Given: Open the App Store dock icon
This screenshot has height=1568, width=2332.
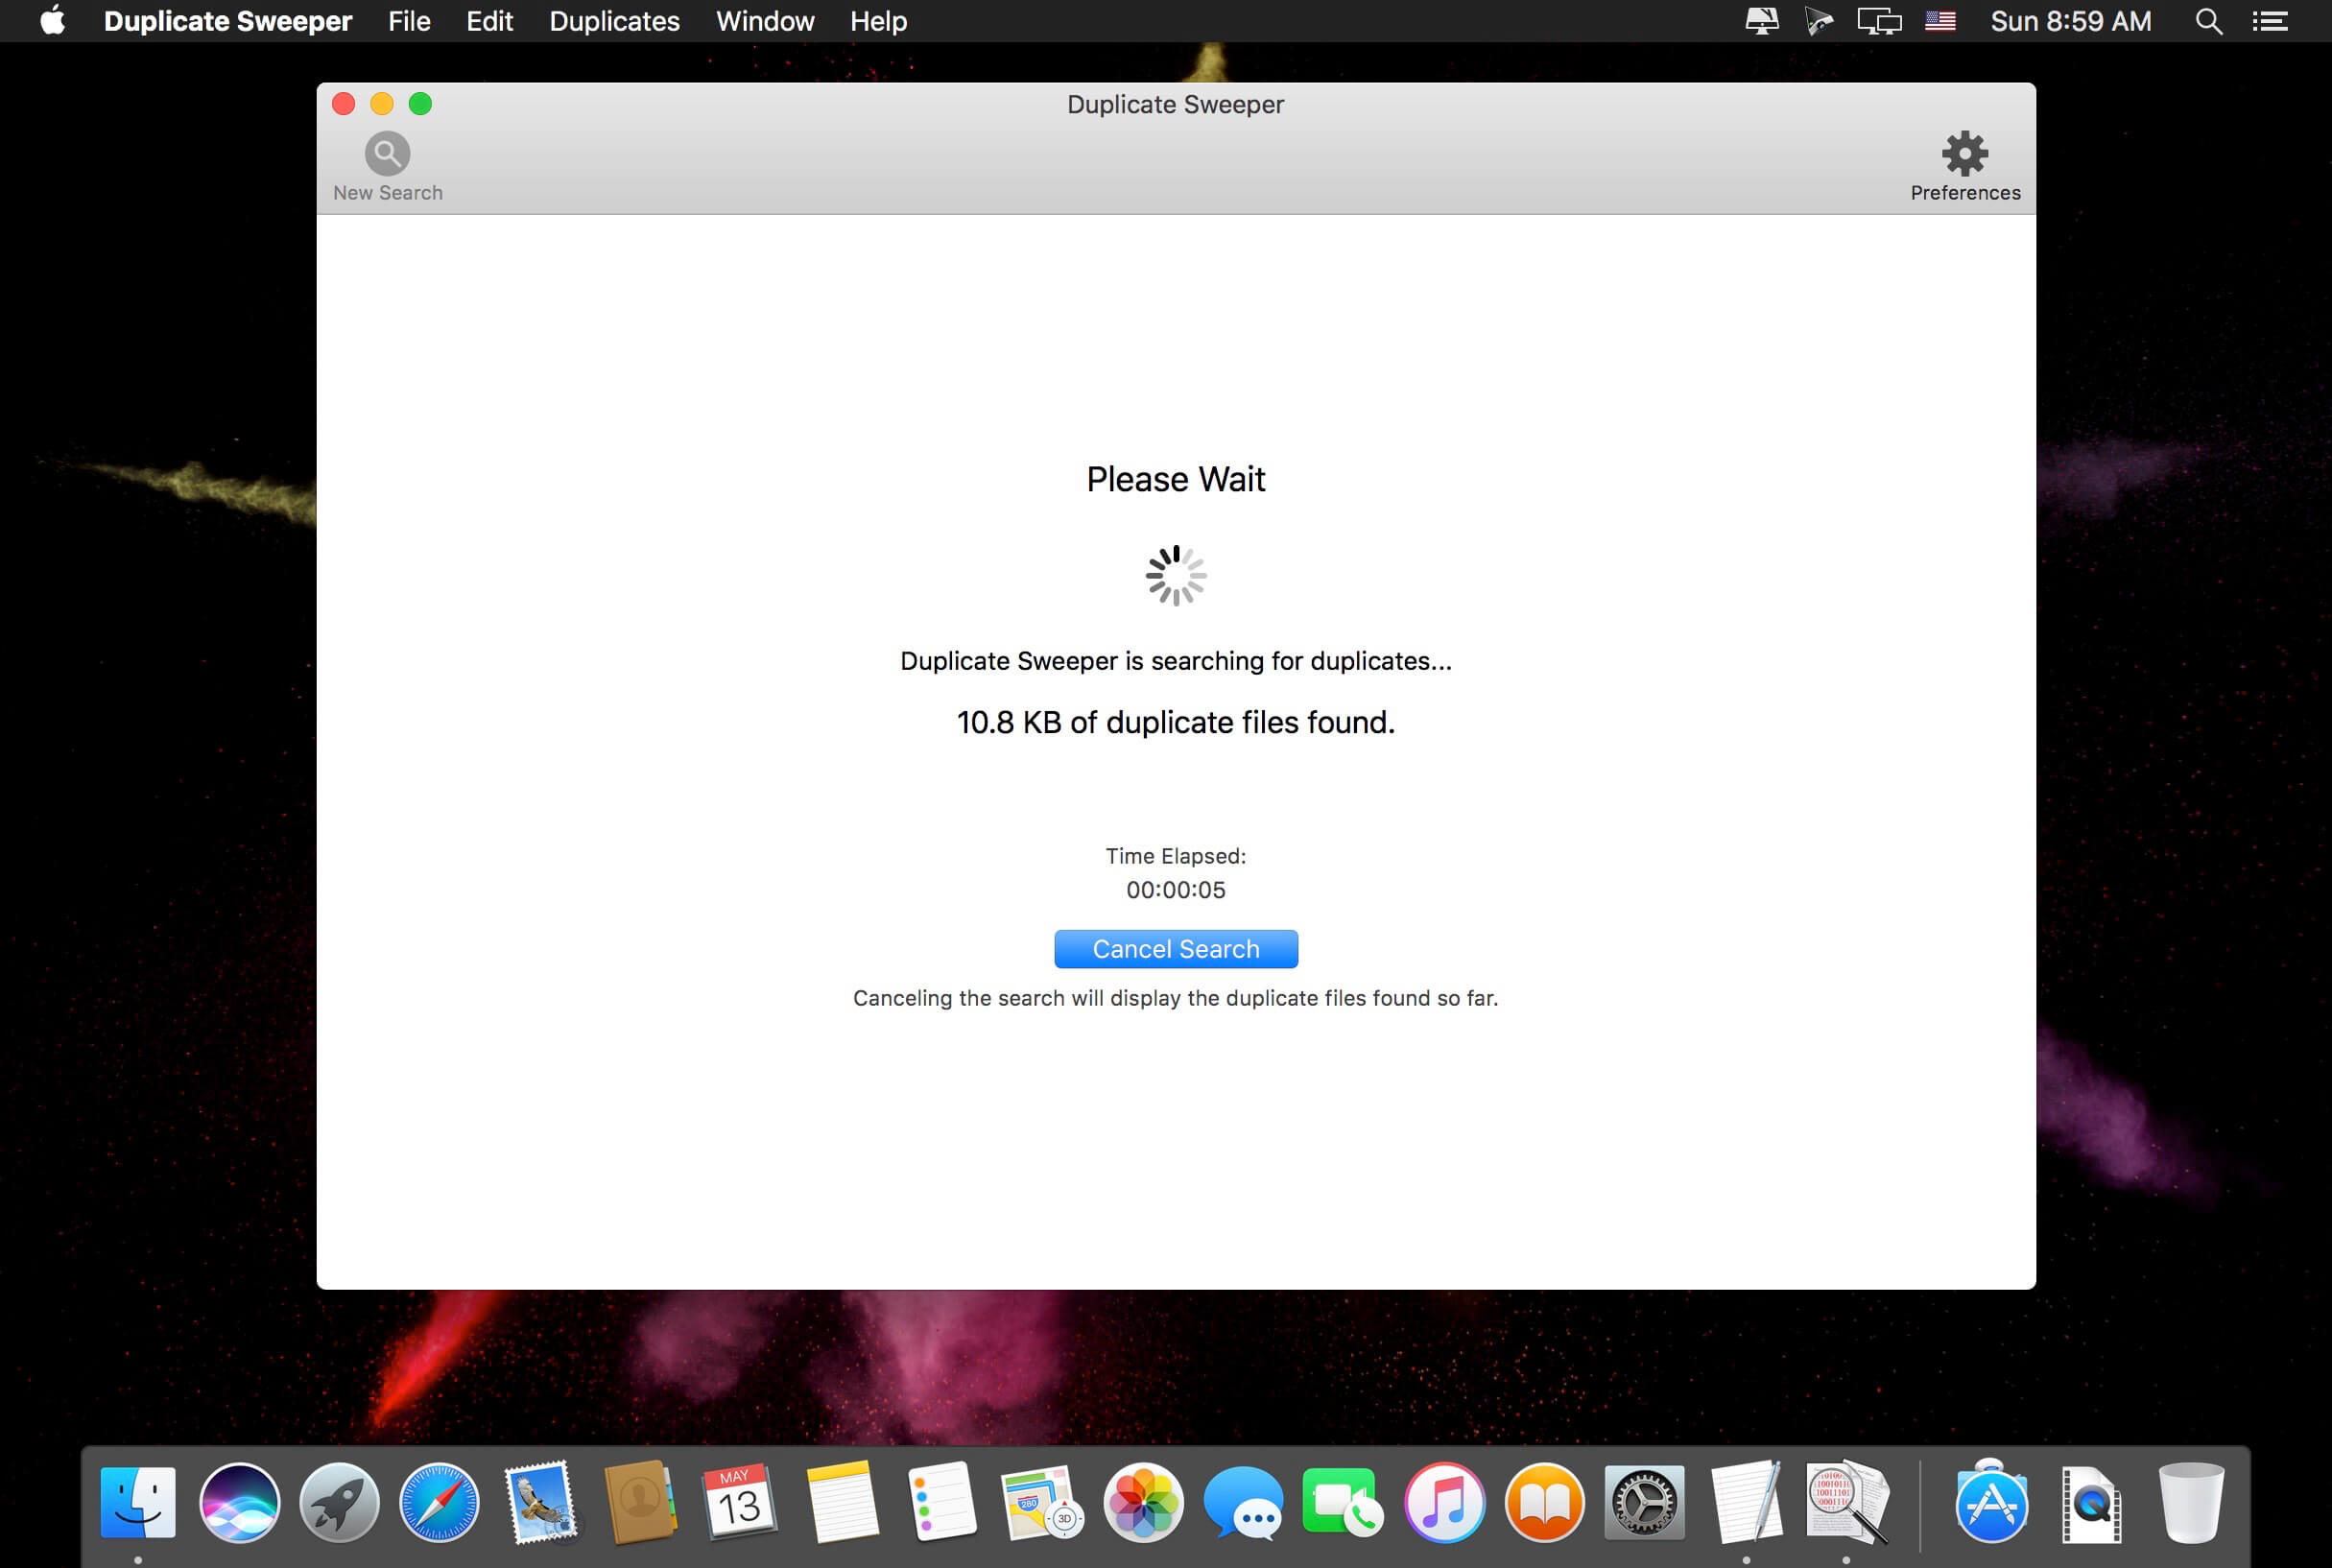Looking at the screenshot, I should (1990, 1502).
